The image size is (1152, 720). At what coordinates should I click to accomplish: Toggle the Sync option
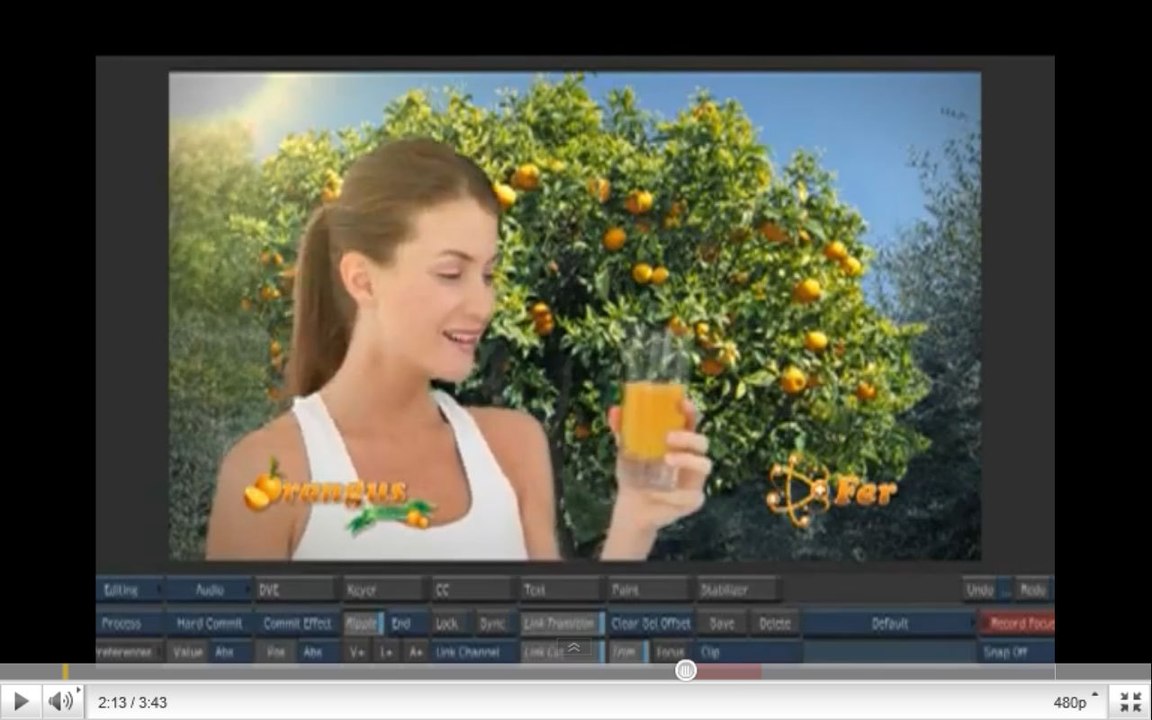494,623
